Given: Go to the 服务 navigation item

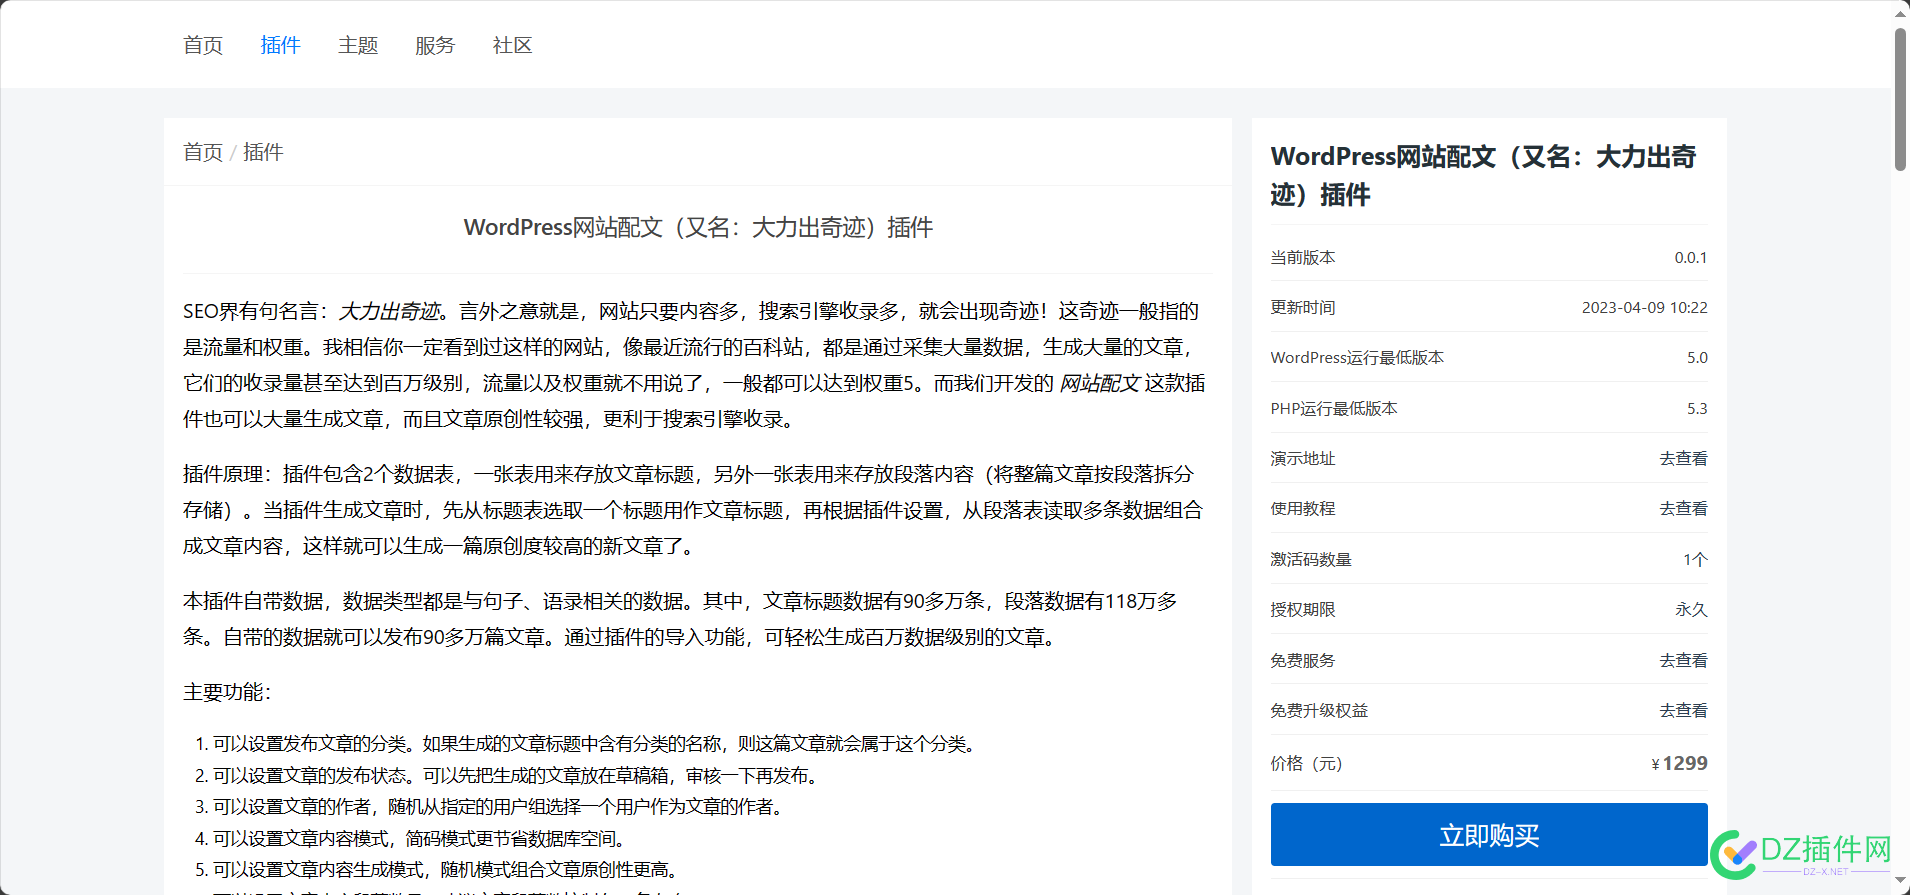Looking at the screenshot, I should coord(435,45).
